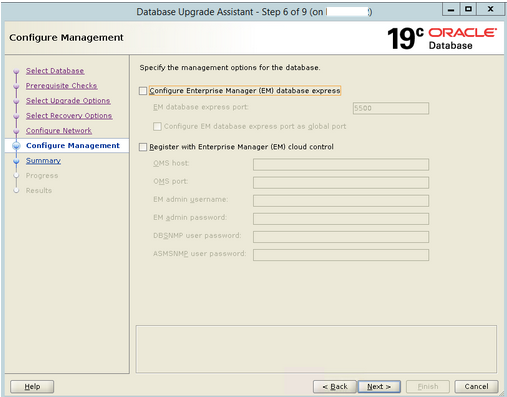This screenshot has height=397, width=507.
Task: Click the Results step label
Action: [x=39, y=191]
